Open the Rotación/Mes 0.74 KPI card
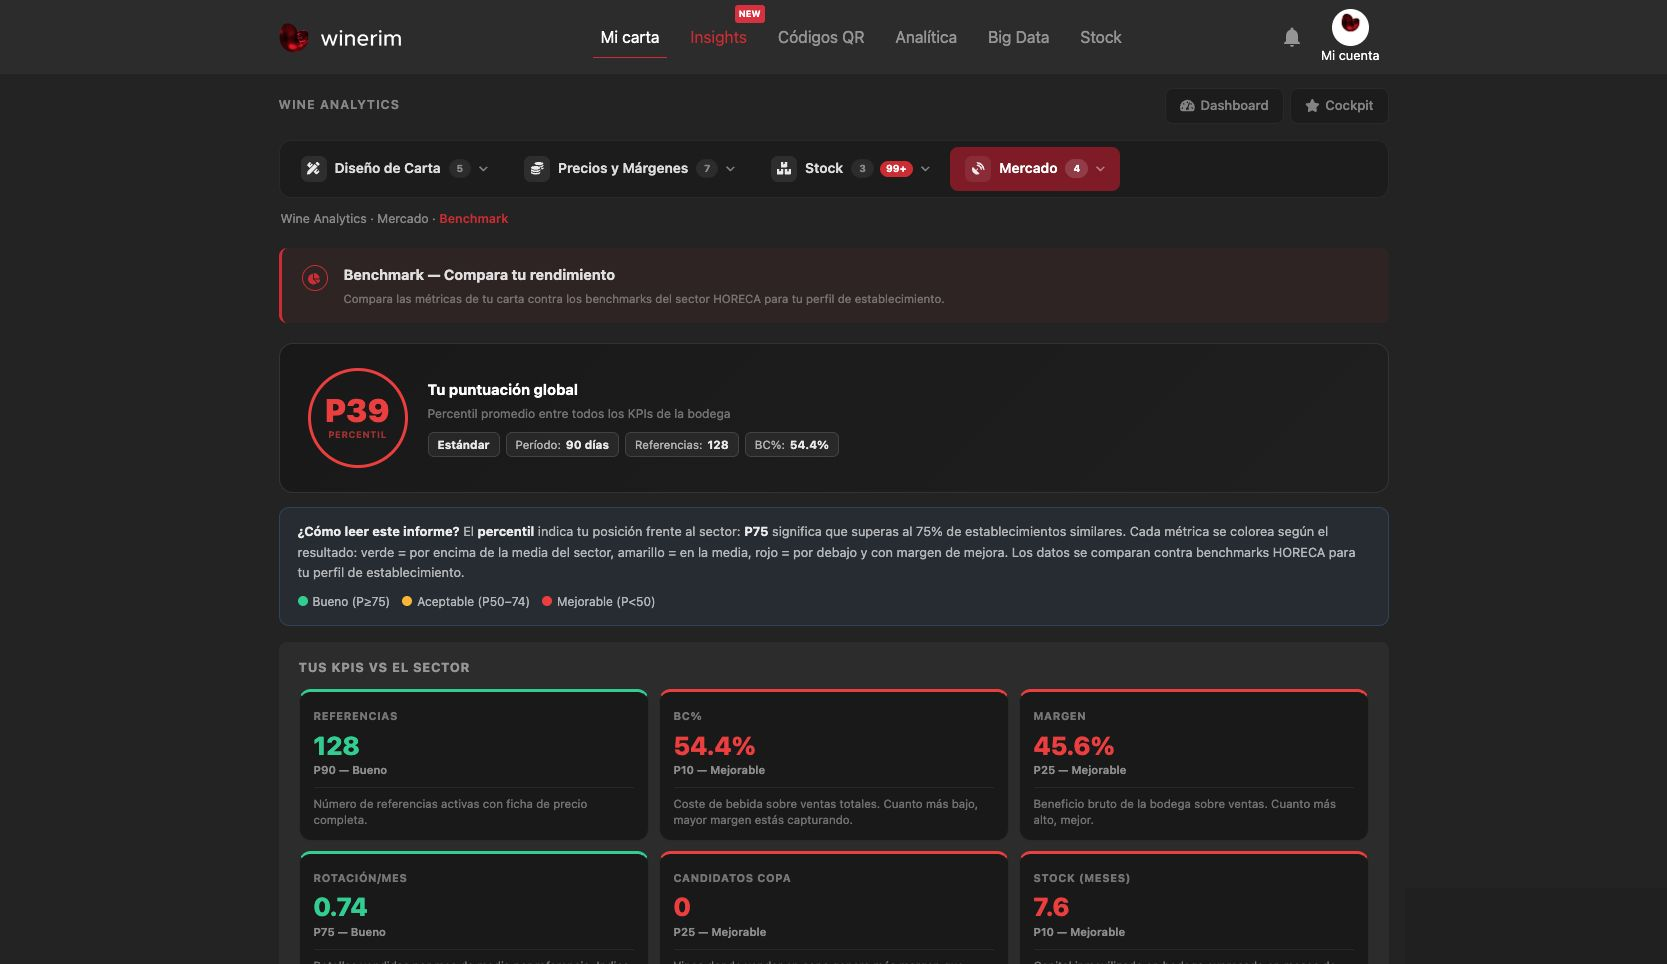The image size is (1667, 964). [474, 907]
